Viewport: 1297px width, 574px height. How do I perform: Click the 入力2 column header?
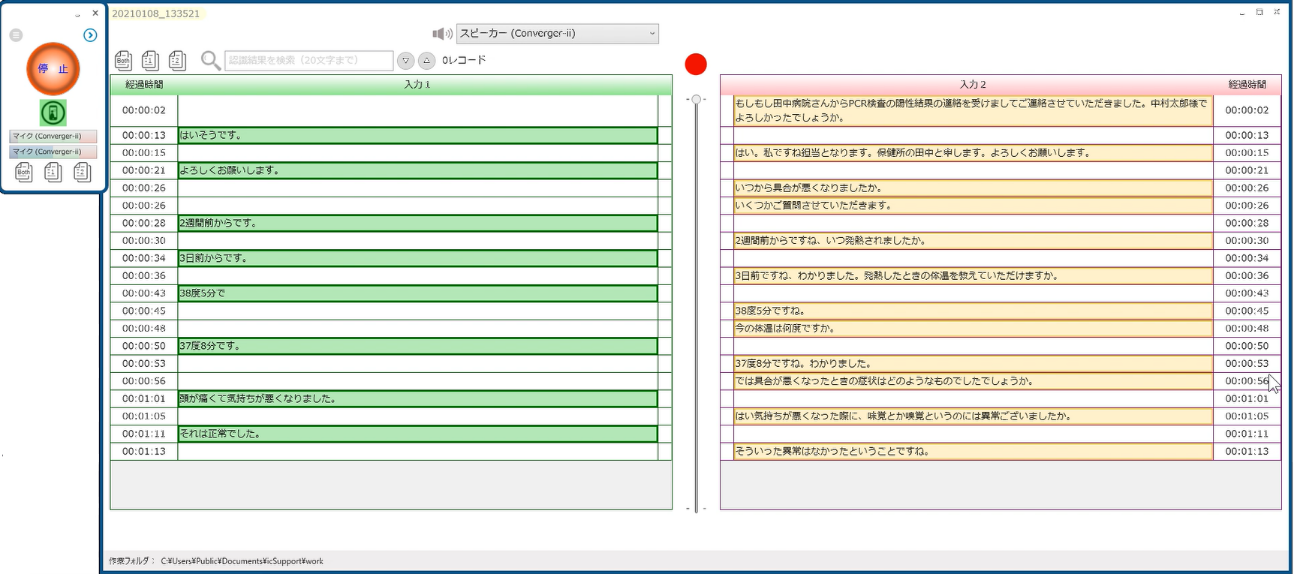click(x=973, y=85)
